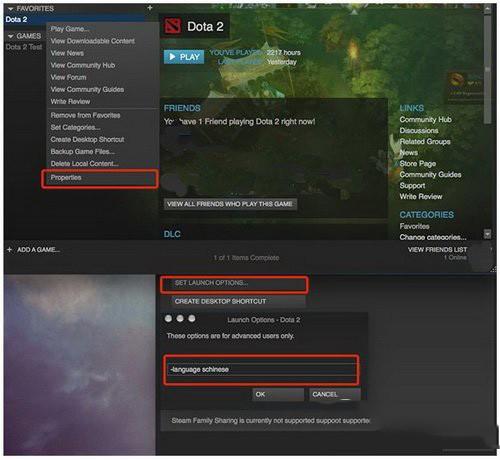The image size is (500, 460).
Task: Open the News link under Links
Action: point(409,152)
